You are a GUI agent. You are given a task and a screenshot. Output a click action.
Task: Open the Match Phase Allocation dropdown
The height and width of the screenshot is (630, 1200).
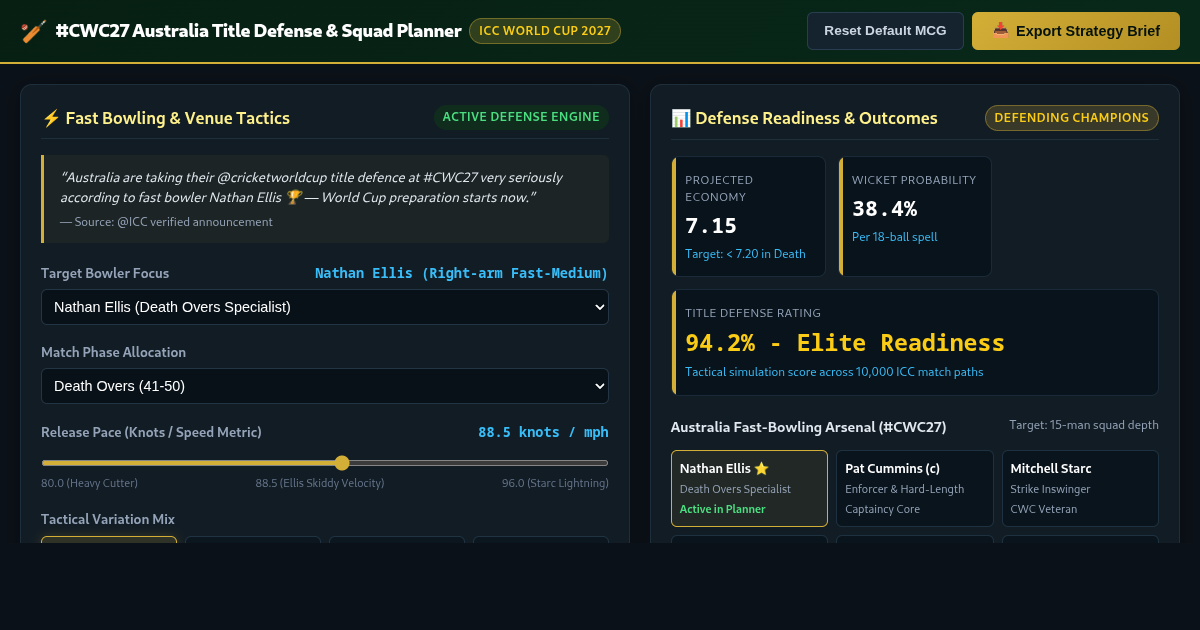(x=325, y=386)
